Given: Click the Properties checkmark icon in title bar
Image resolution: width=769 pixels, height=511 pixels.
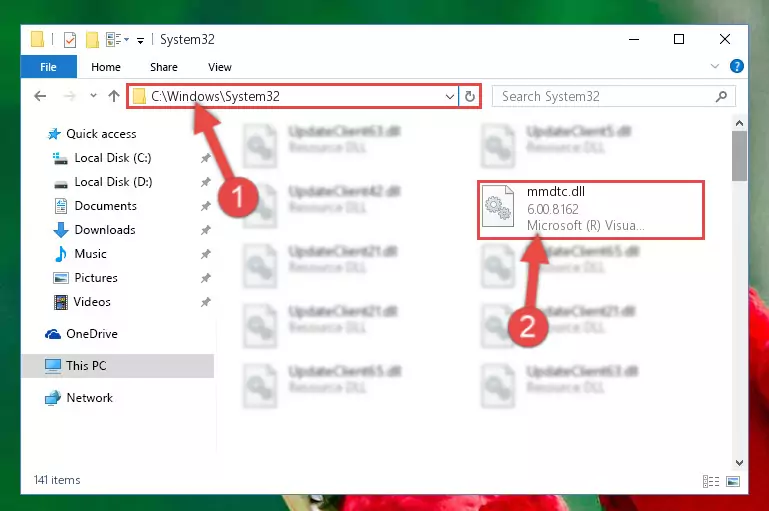Looking at the screenshot, I should [70, 40].
